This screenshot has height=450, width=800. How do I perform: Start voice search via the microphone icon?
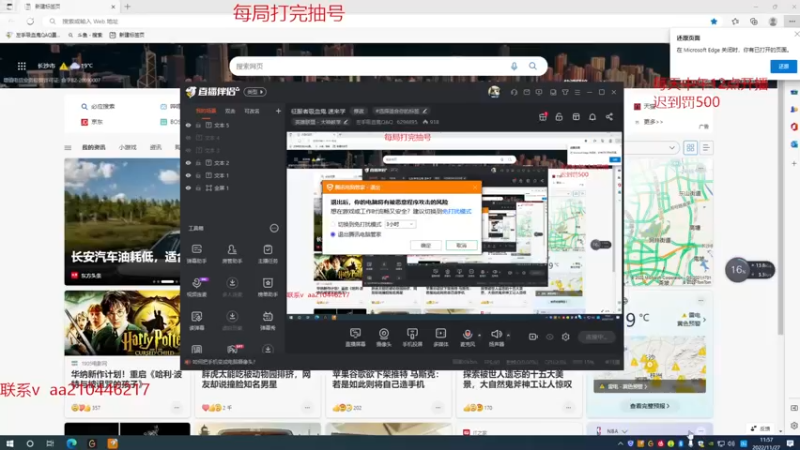(514, 66)
